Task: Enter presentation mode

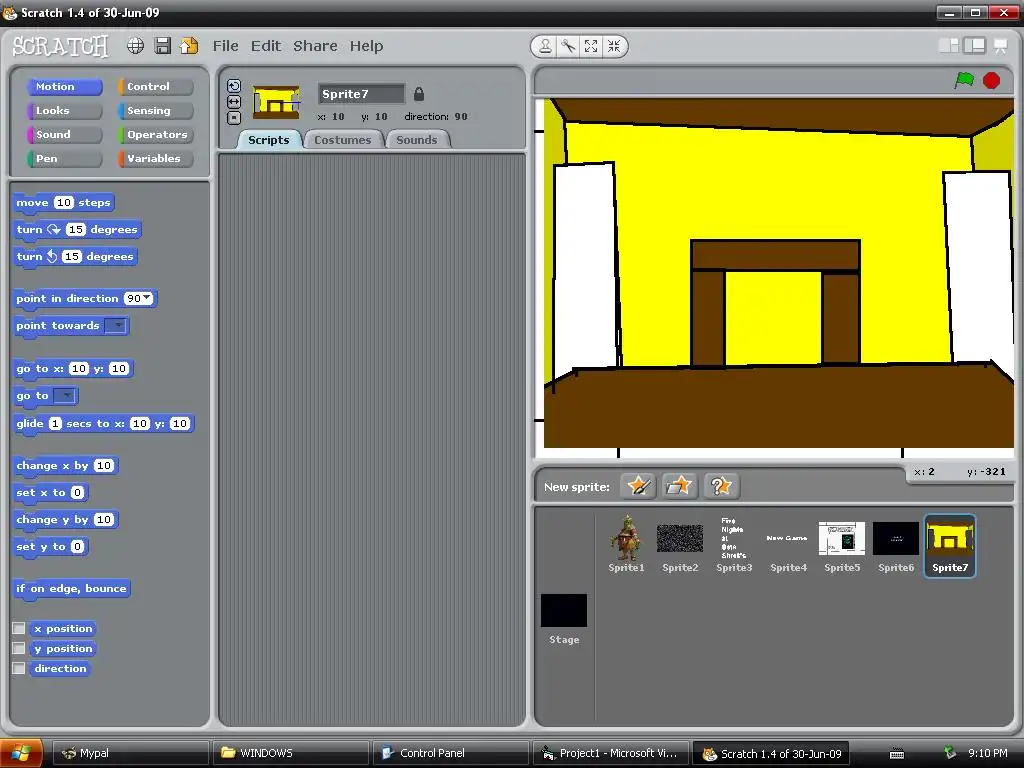Action: [1000, 46]
